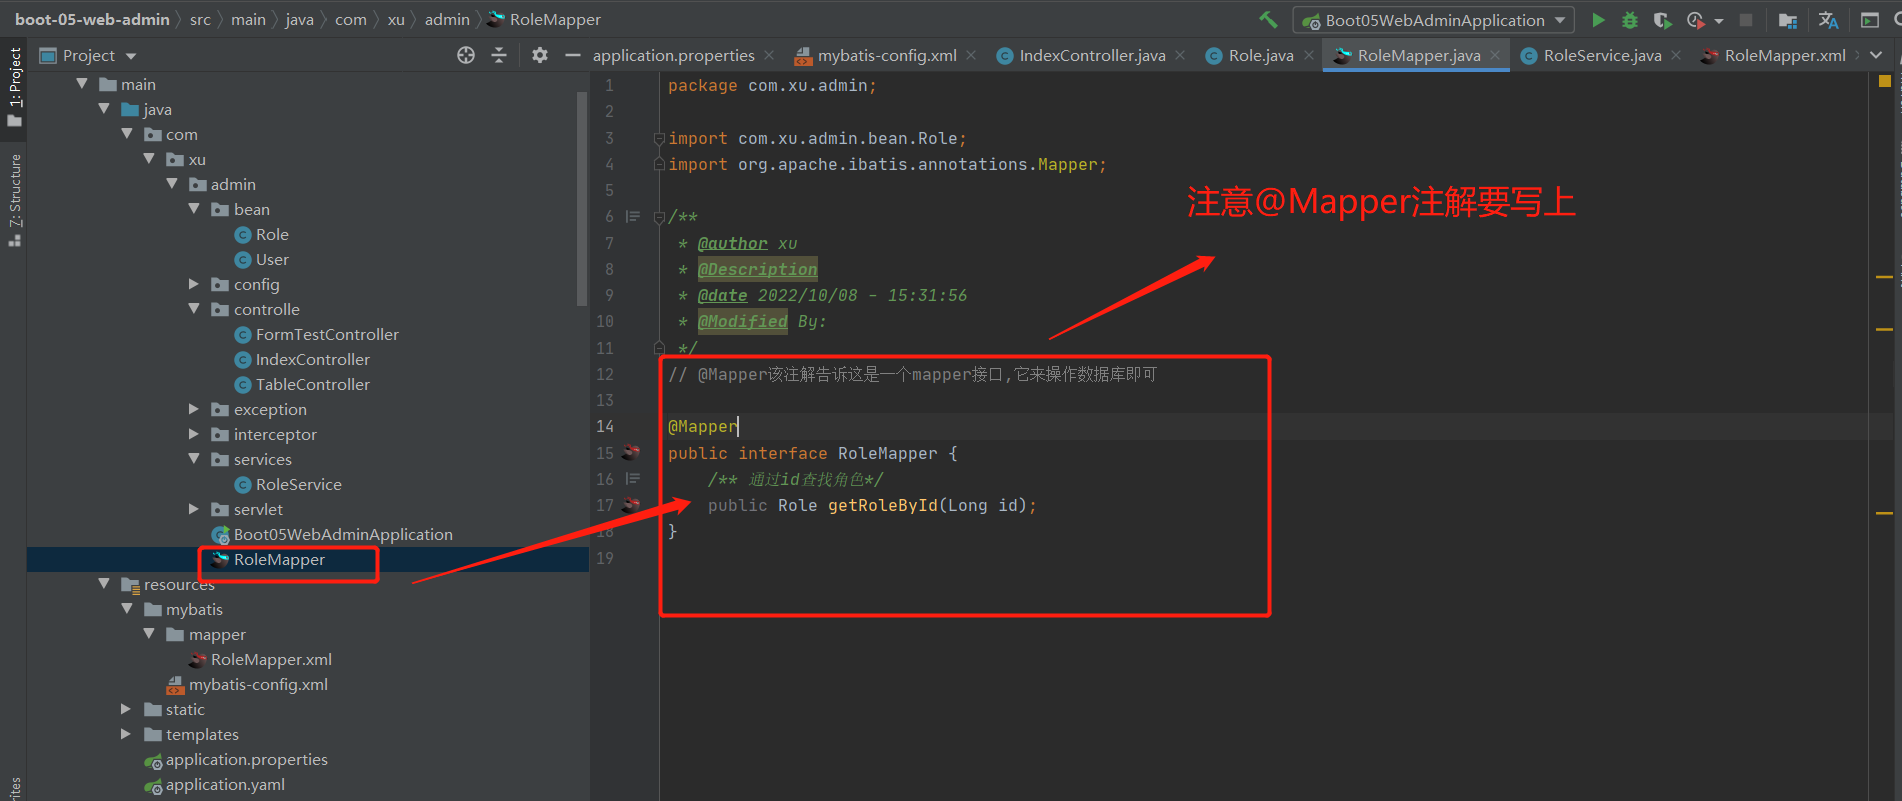Hide the Project panel with minus icon
The width and height of the screenshot is (1902, 801).
point(573,55)
